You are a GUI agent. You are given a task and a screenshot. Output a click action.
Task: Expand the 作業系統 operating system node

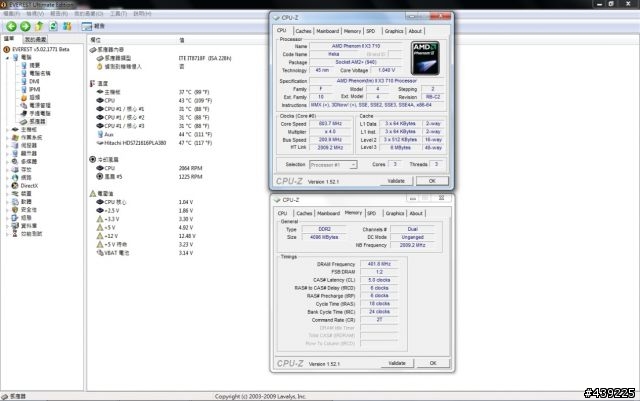pos(7,138)
